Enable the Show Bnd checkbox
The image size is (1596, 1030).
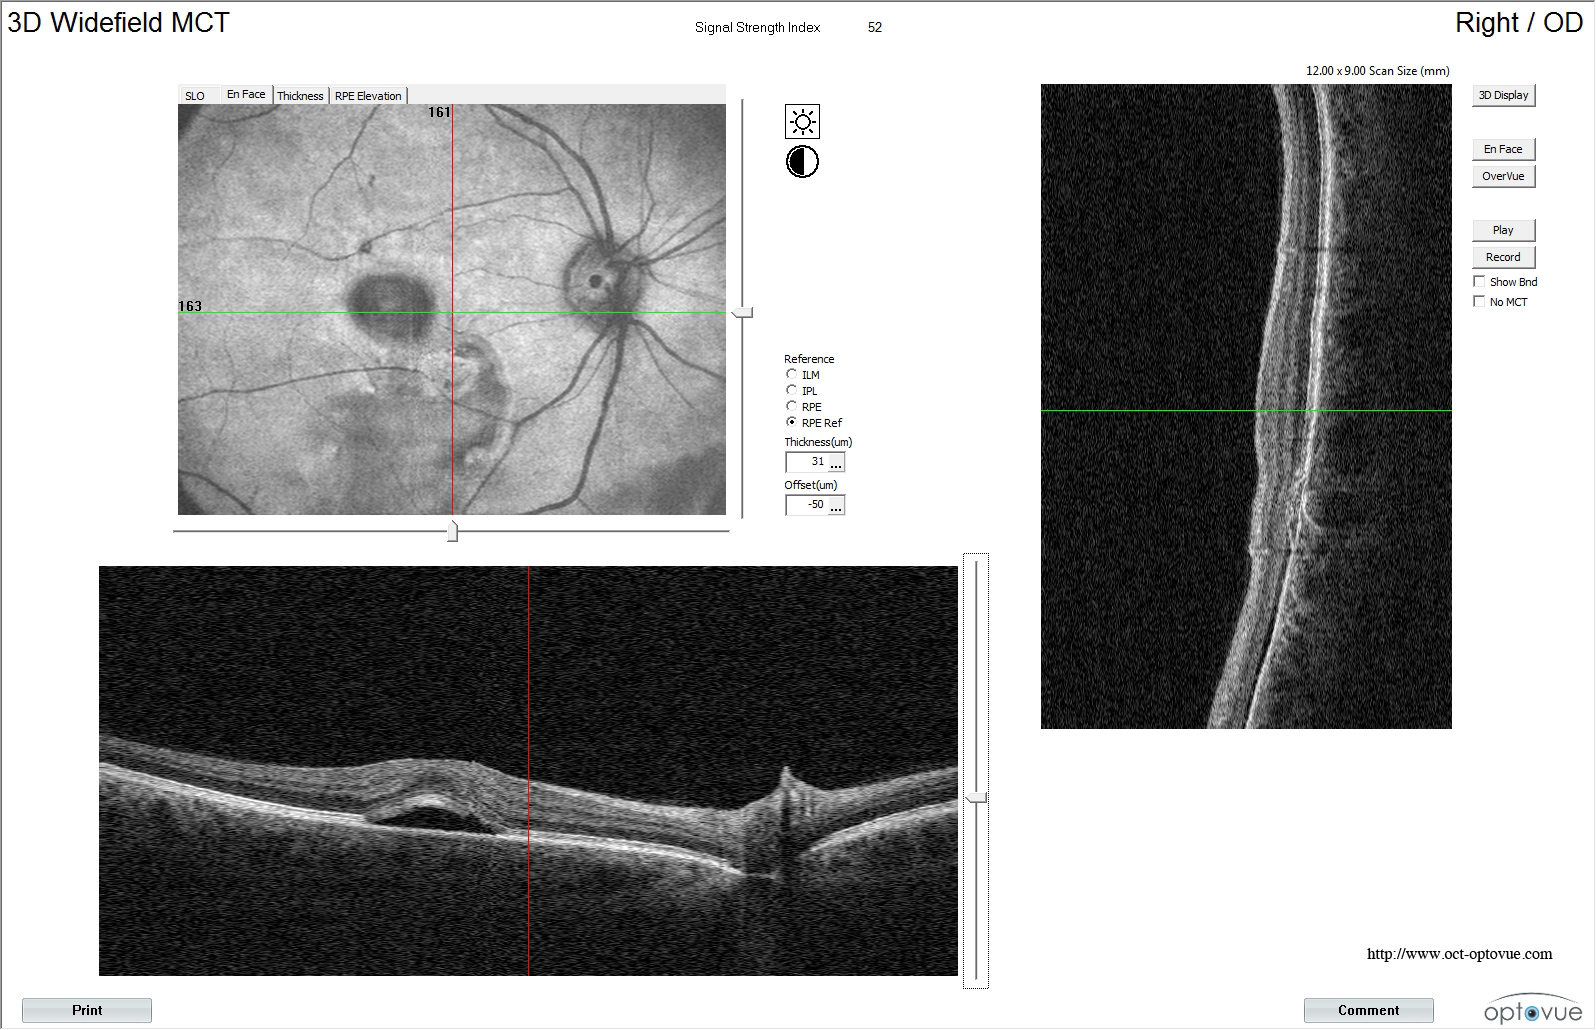pos(1479,282)
